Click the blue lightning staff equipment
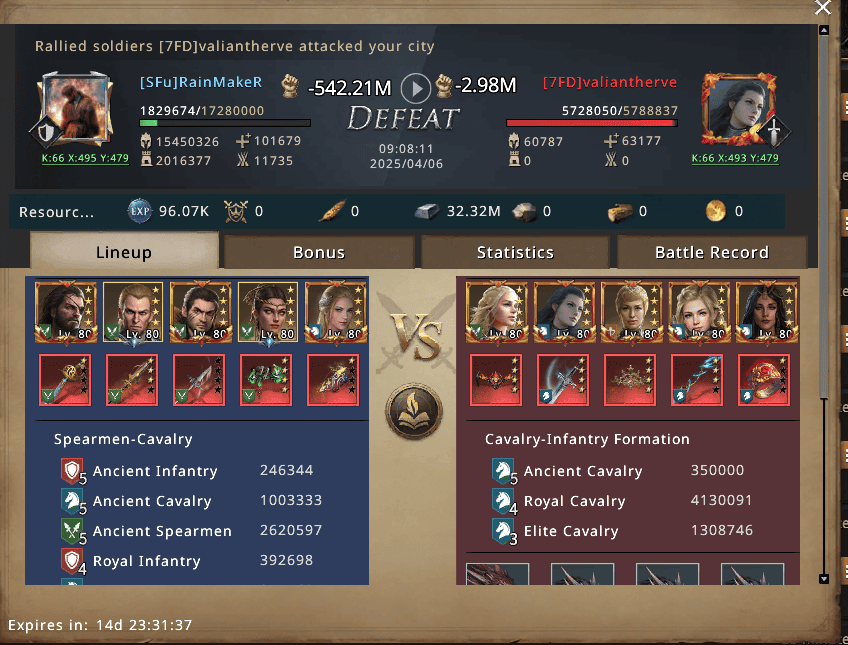The image size is (848, 645). click(697, 380)
